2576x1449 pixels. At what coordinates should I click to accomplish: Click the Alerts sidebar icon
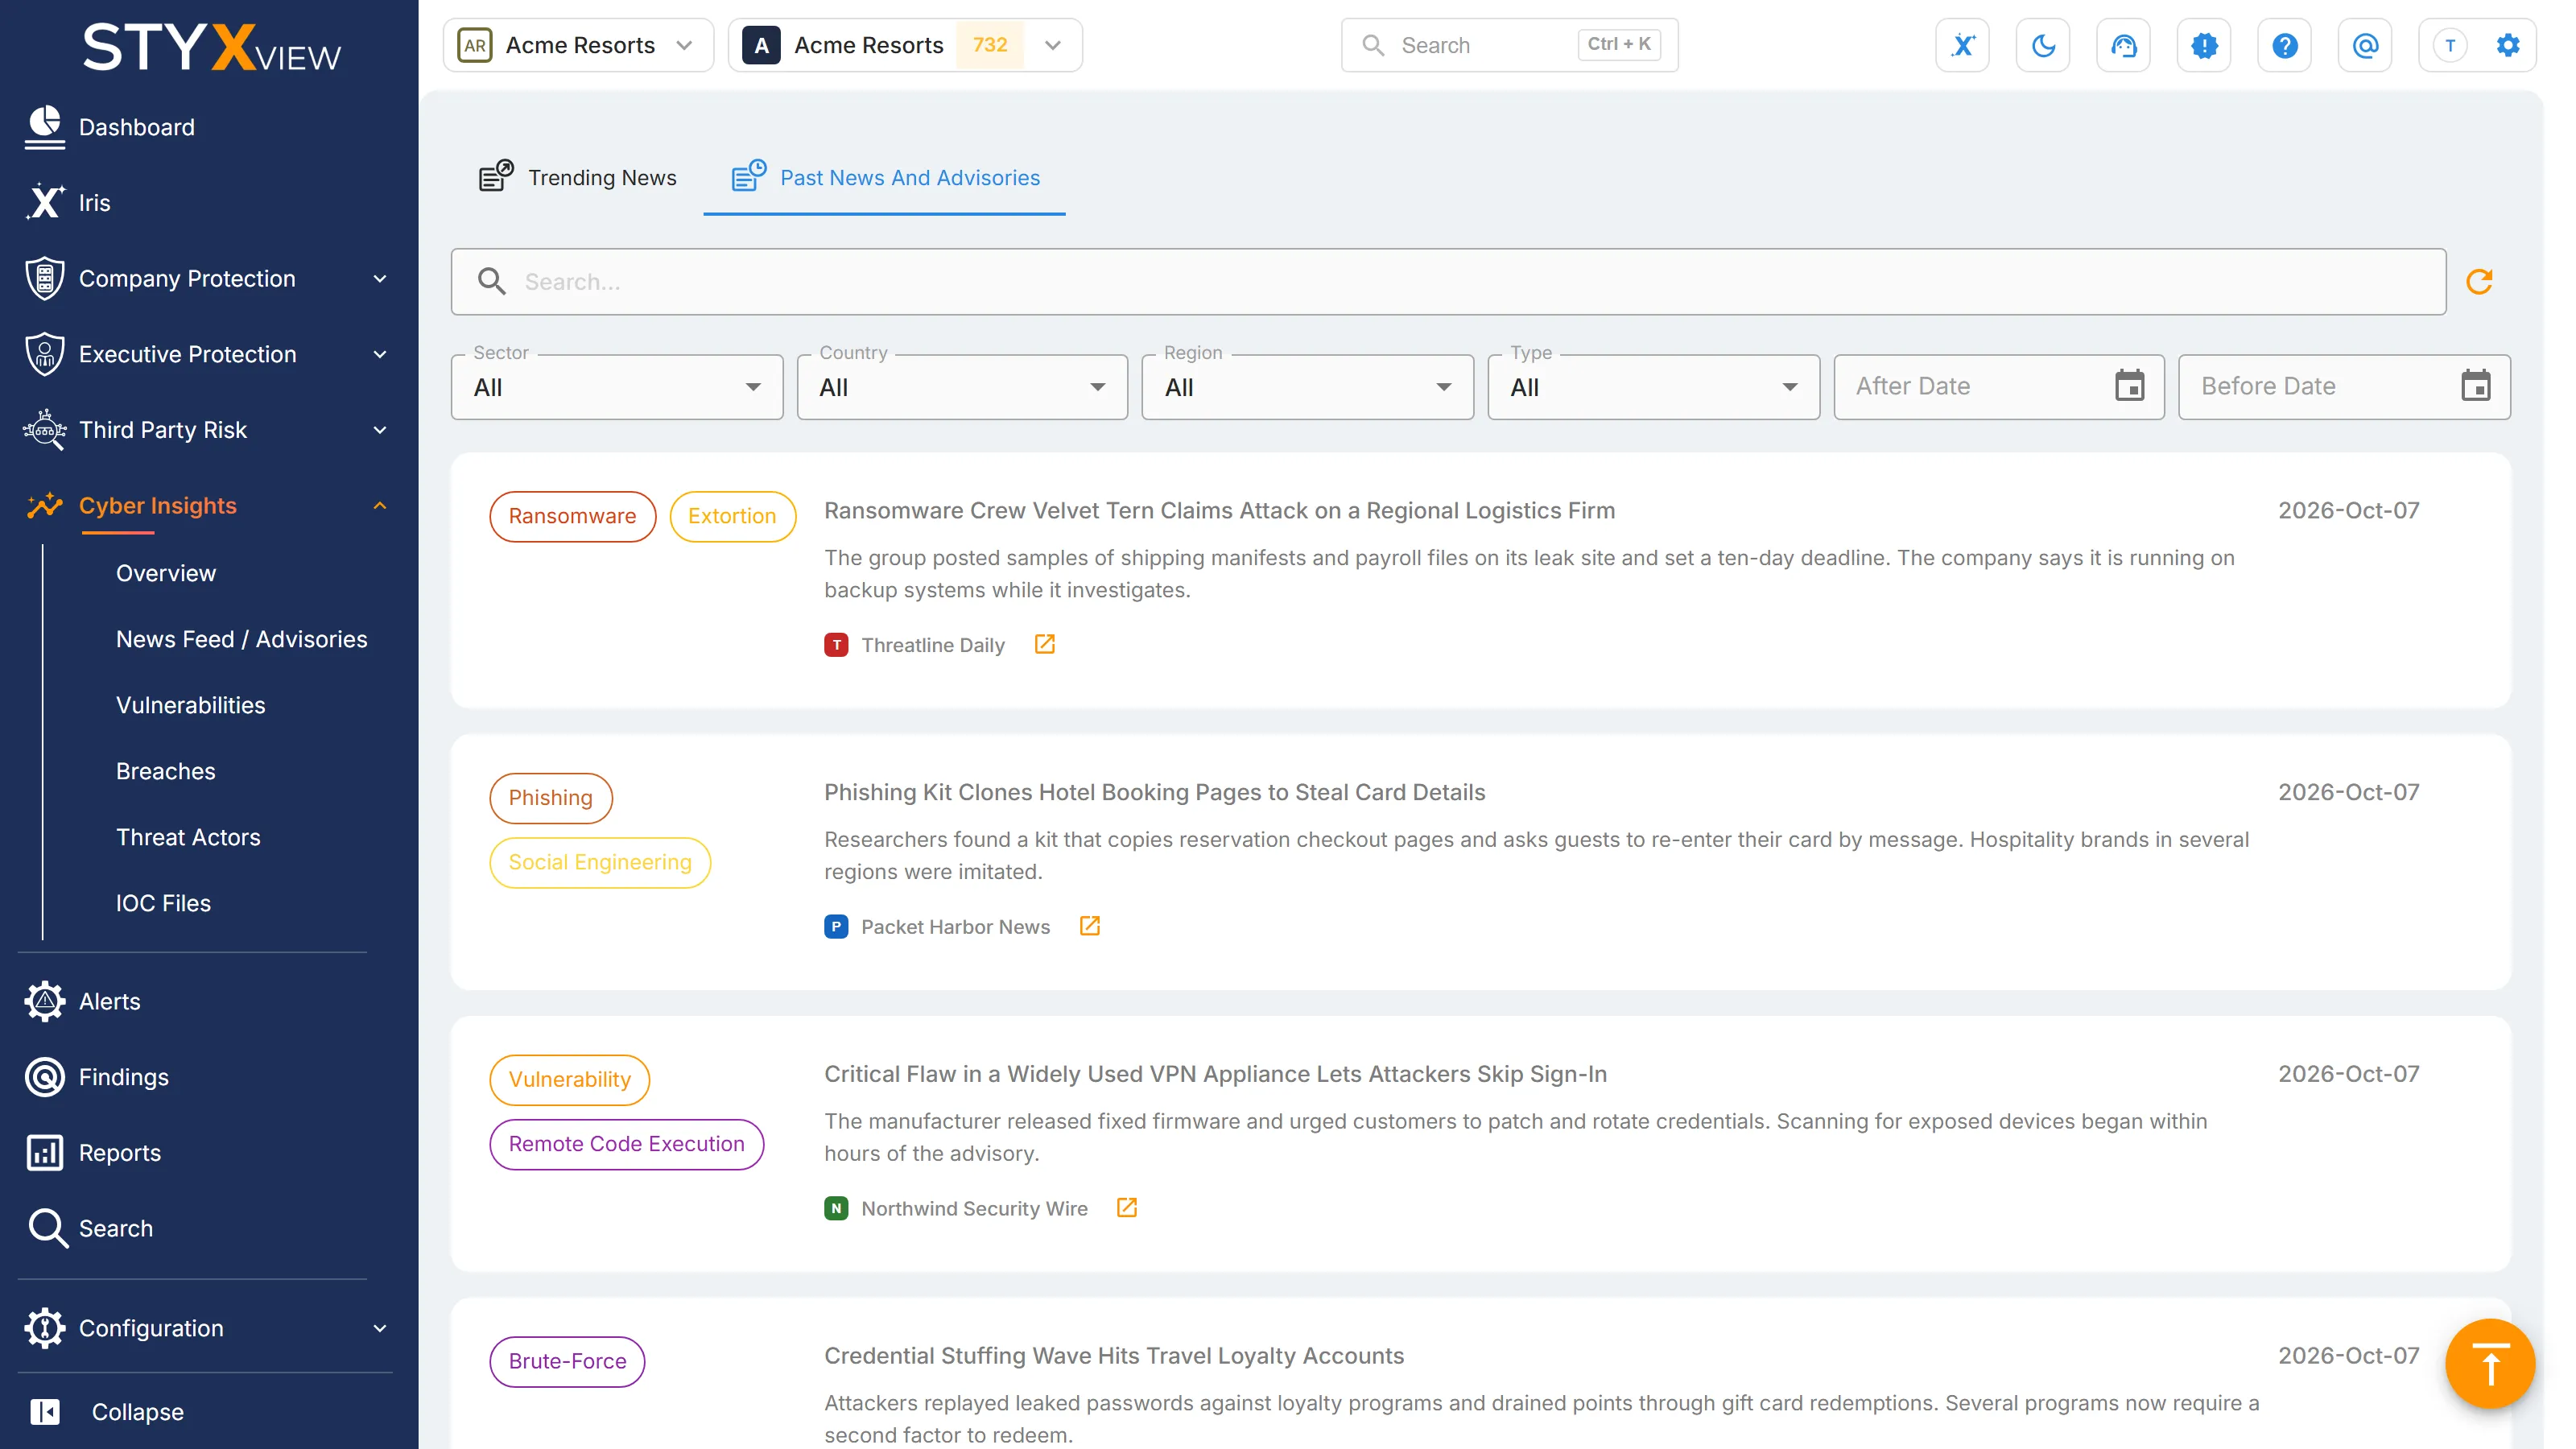pos(45,1001)
